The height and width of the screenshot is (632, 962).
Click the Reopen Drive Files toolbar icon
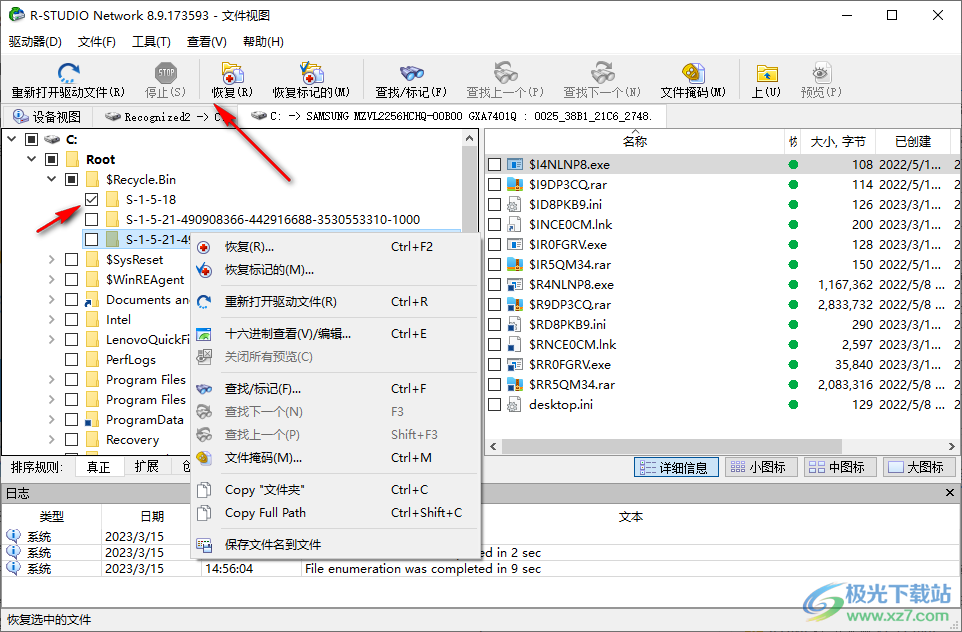coord(68,73)
